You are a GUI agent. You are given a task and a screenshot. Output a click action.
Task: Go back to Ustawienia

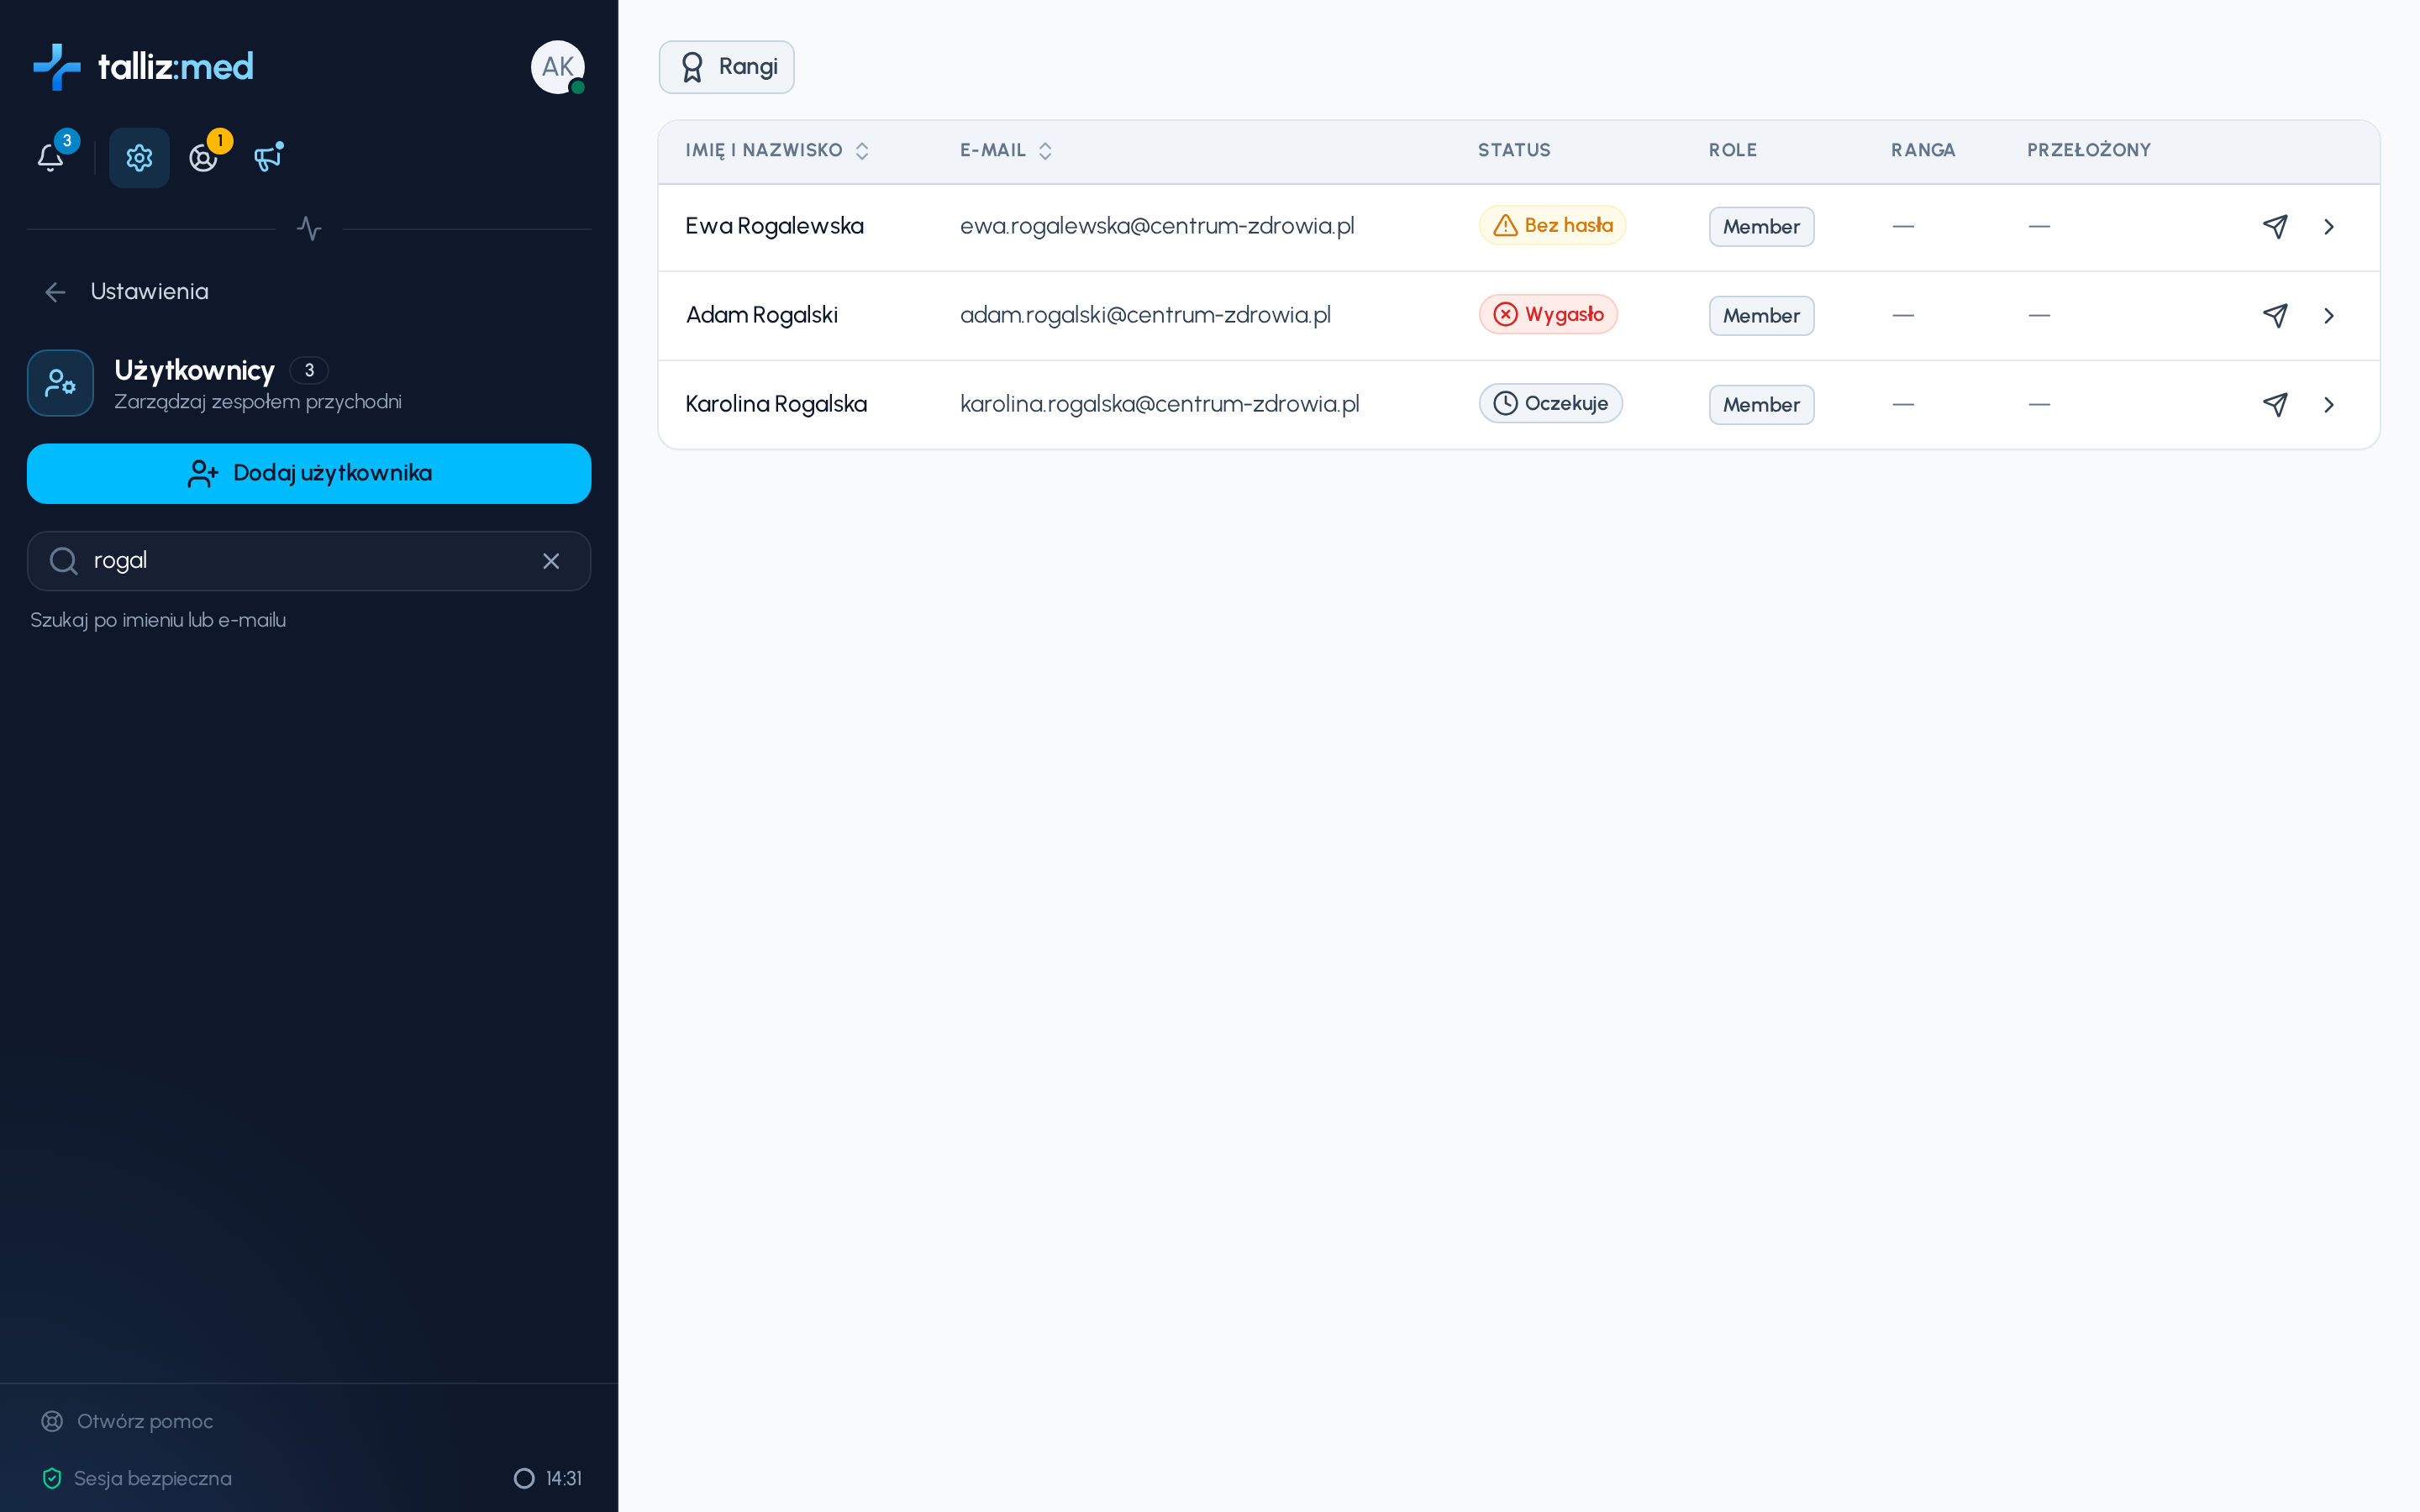[x=126, y=292]
